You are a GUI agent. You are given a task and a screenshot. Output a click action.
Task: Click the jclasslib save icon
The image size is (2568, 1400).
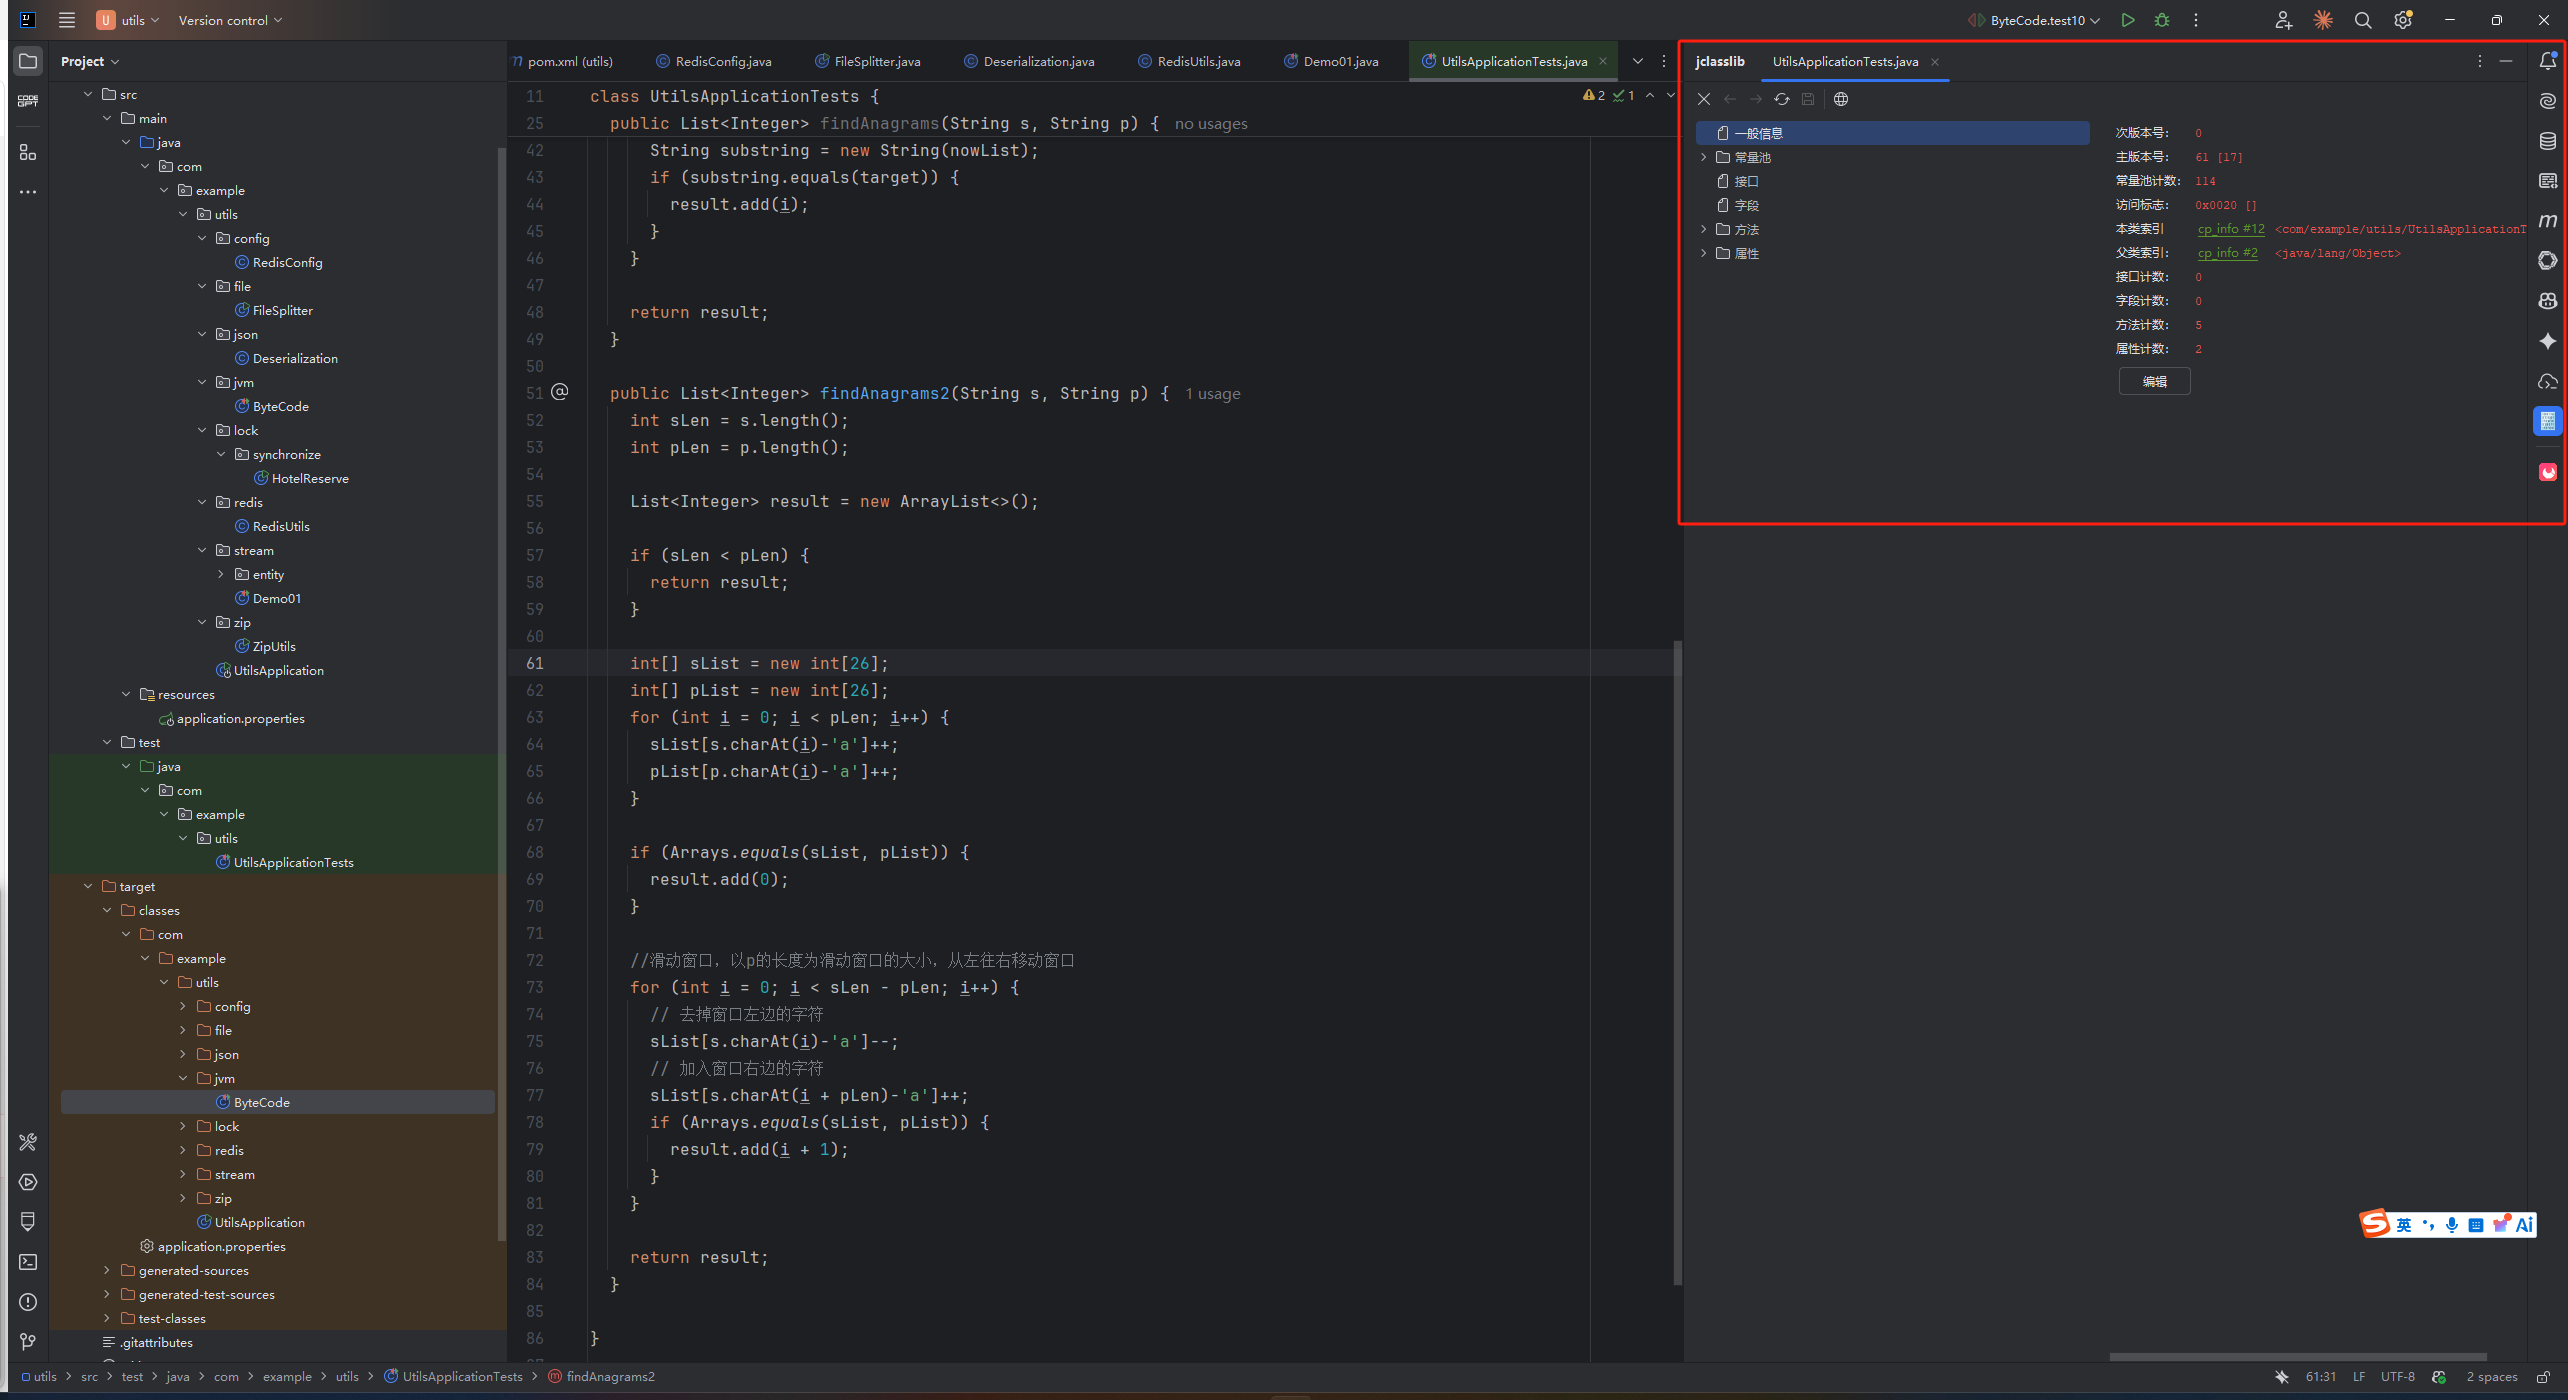pos(1808,99)
